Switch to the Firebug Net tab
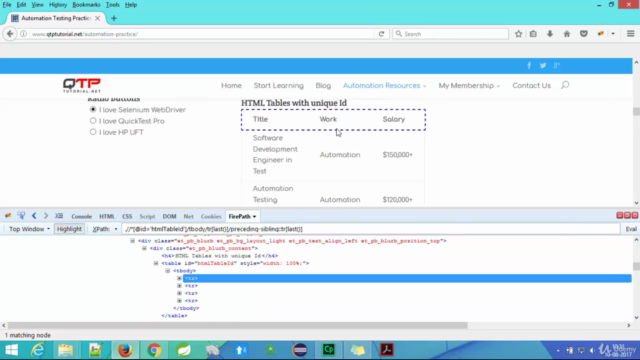640x360 pixels. point(188,216)
